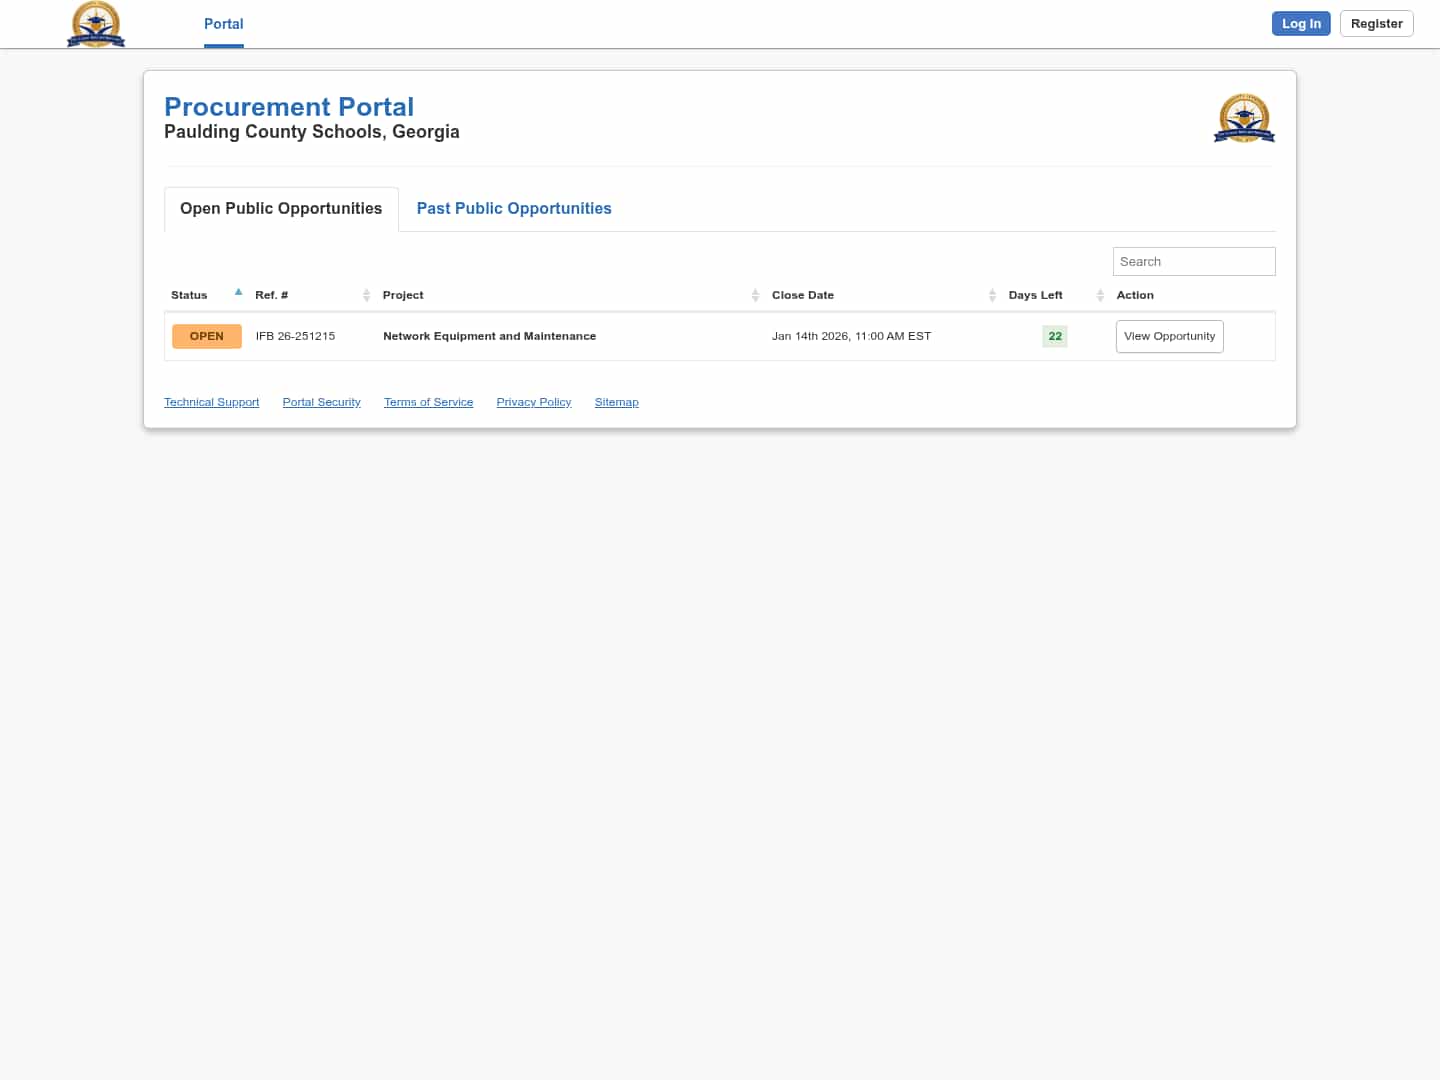The width and height of the screenshot is (1440, 1080).
Task: Click the Ref. # column sort arrows
Action: click(366, 295)
